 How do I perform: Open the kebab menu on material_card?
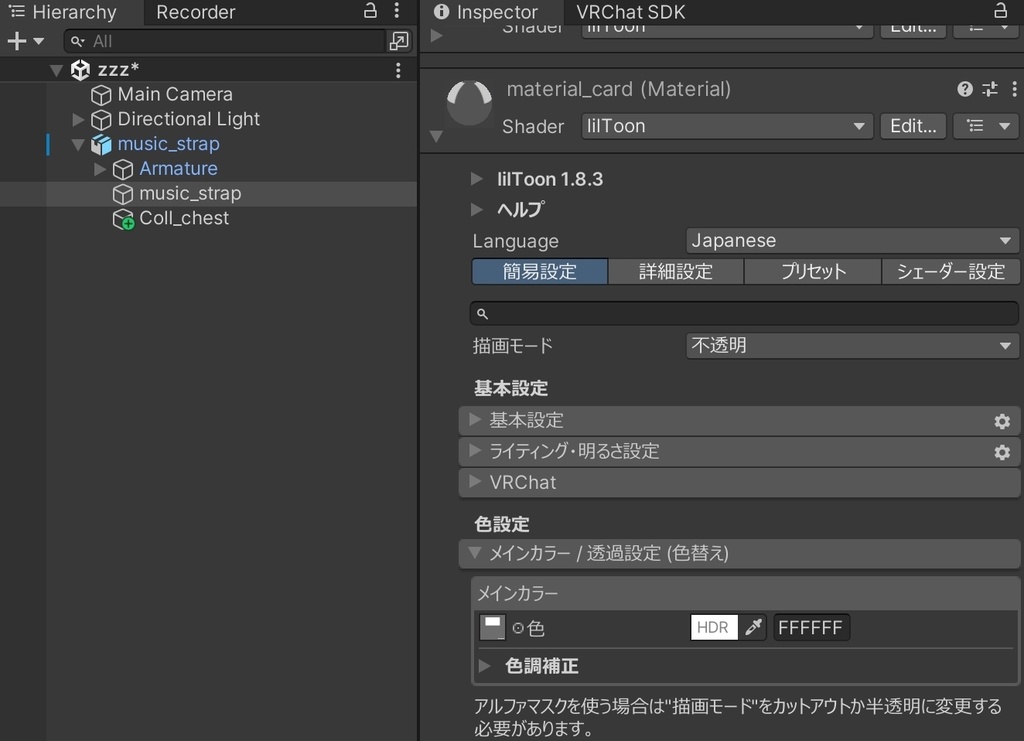1016,89
